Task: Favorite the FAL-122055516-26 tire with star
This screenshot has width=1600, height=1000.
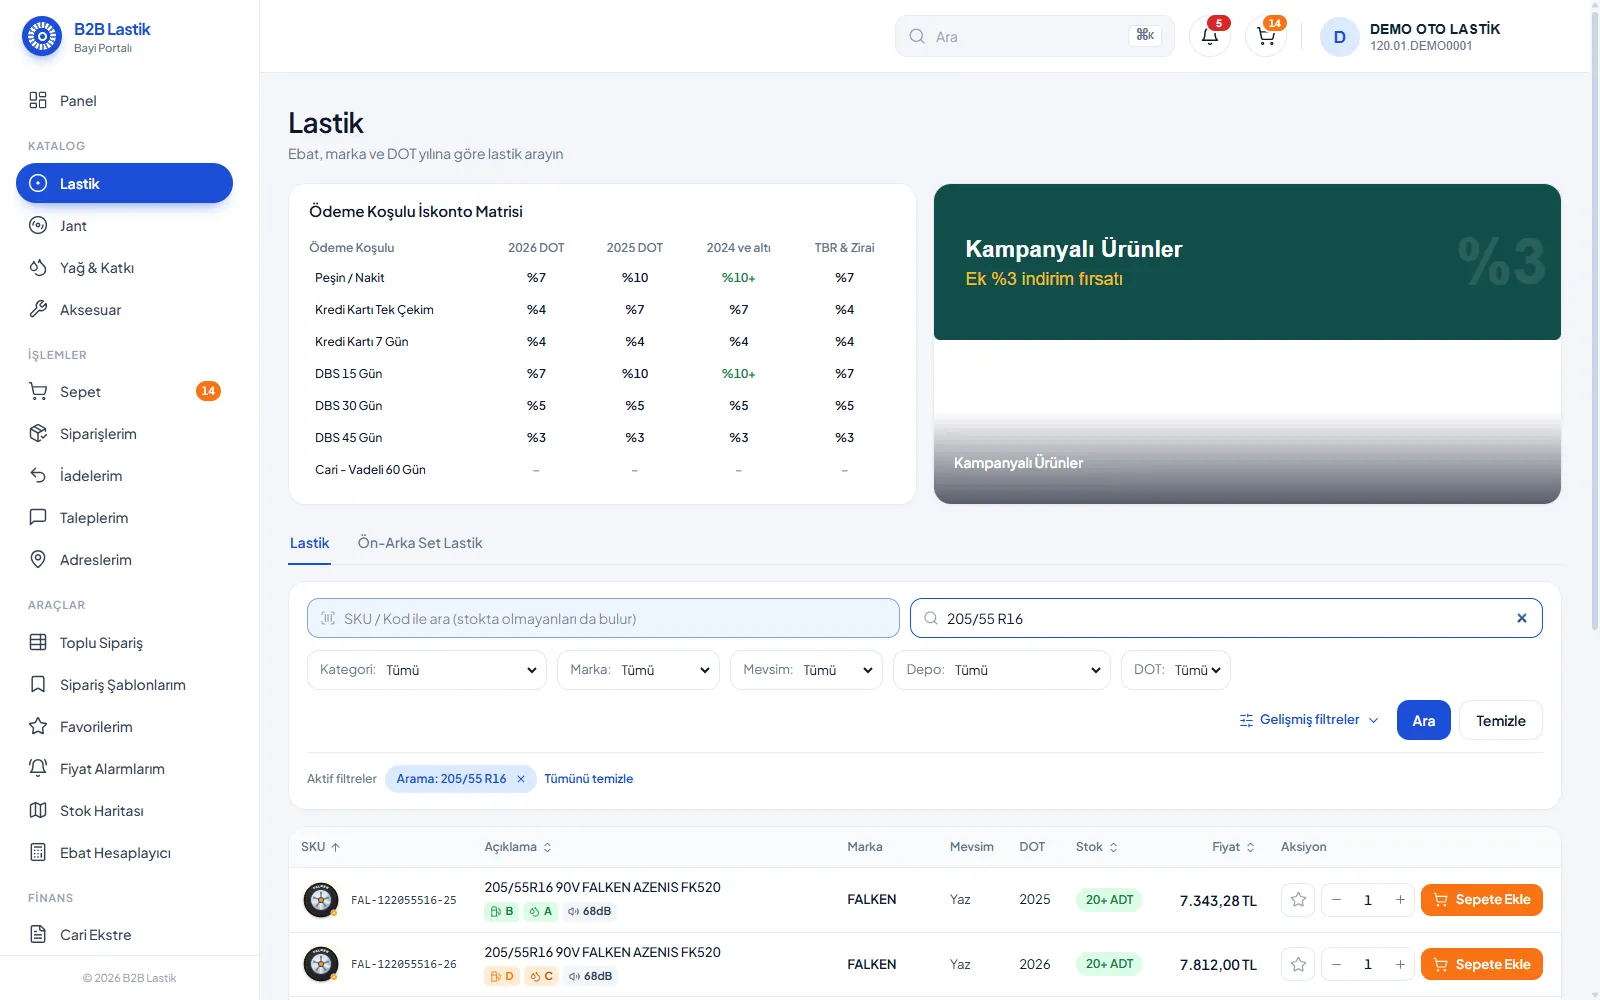Action: tap(1298, 965)
